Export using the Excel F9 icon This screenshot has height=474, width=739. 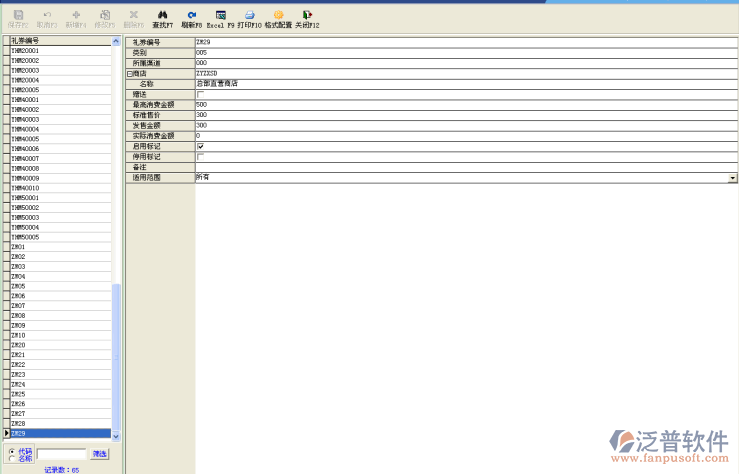pos(220,14)
